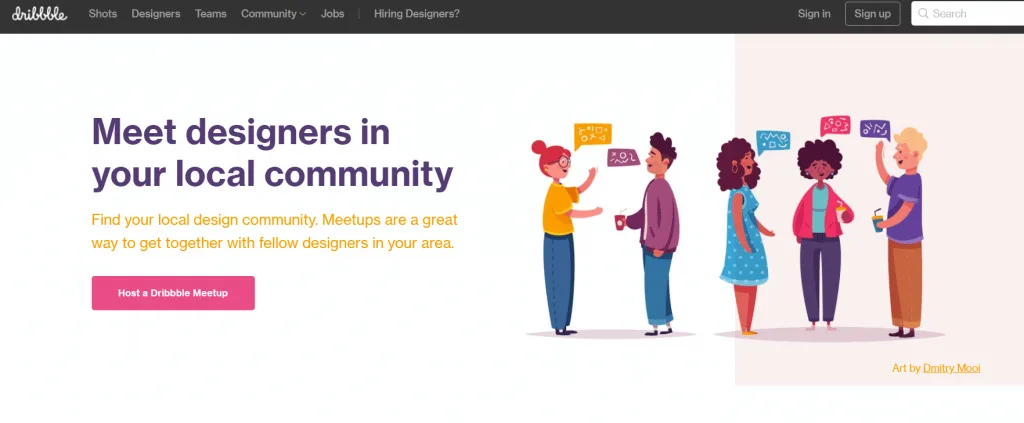The height and width of the screenshot is (423, 1024).
Task: Go to Designers in navigation
Action: click(156, 14)
